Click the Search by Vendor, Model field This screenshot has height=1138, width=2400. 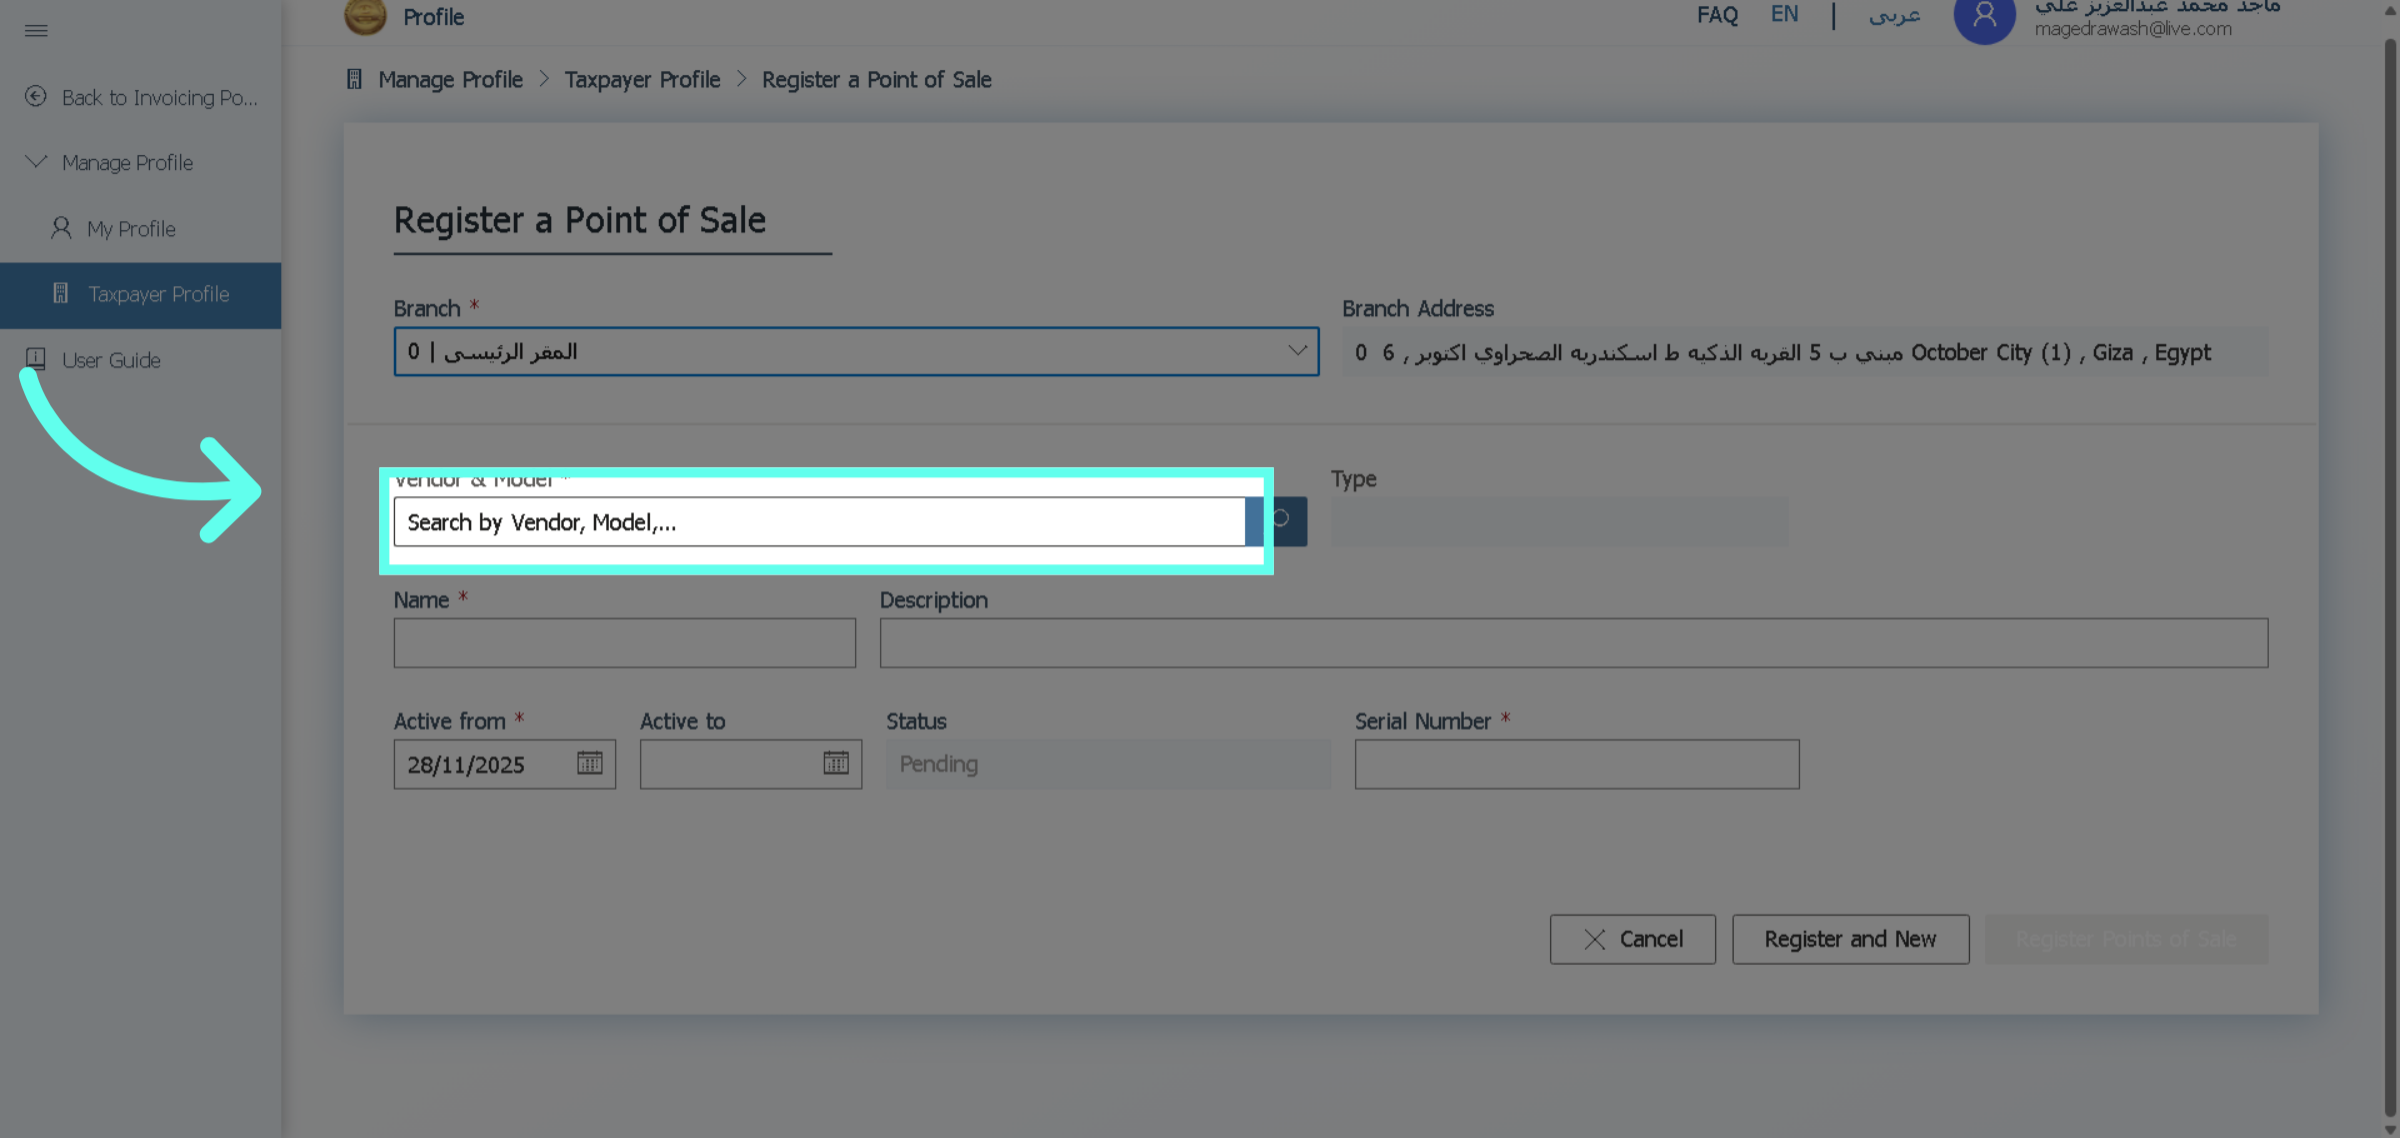coord(818,522)
